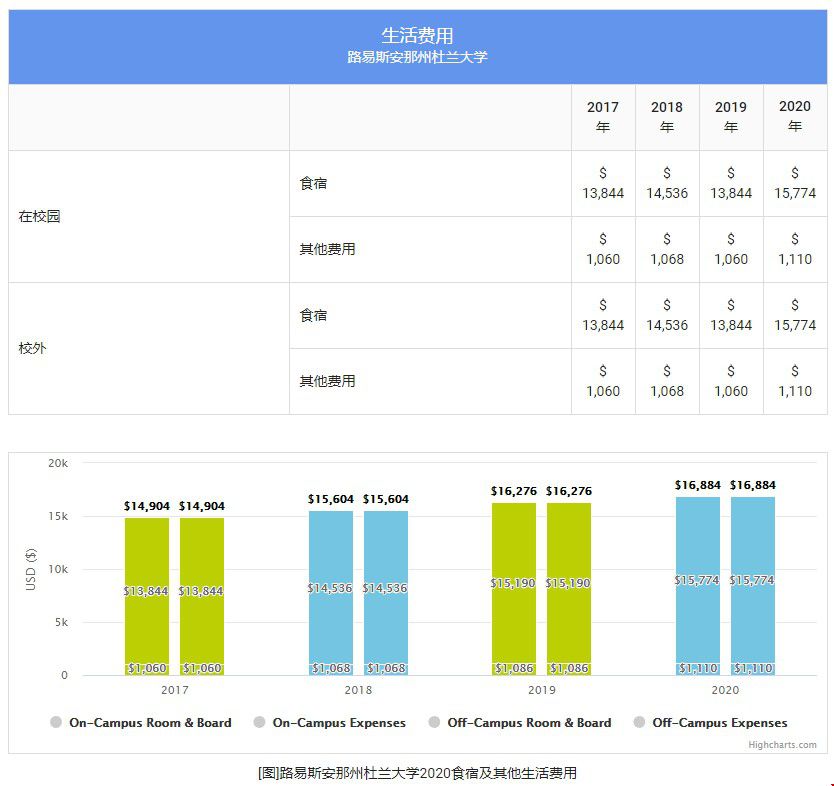Click 校外 食宿 2017 cell $13,844
834x786 pixels.
coord(603,315)
